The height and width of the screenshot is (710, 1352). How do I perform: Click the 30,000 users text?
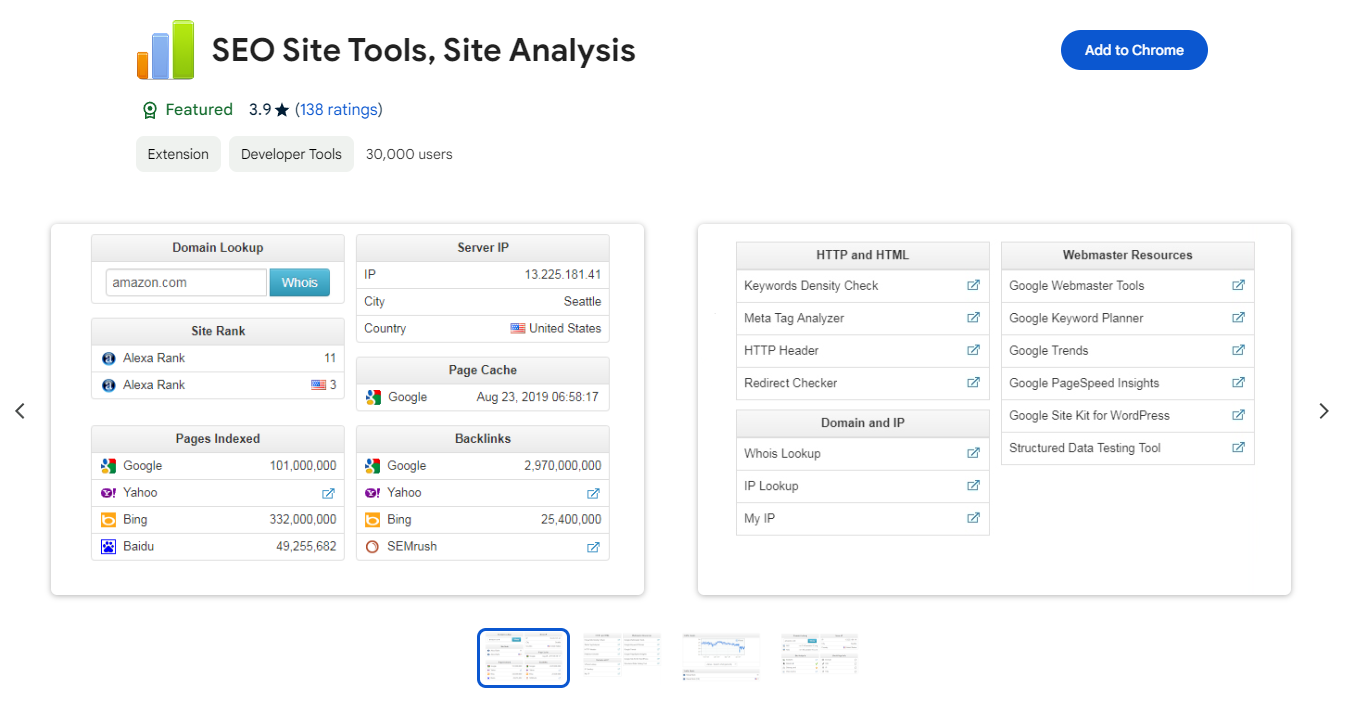pyautogui.click(x=409, y=154)
